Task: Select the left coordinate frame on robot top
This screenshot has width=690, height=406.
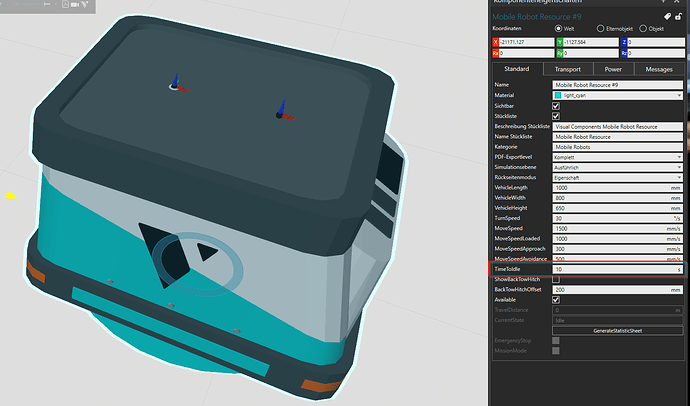Action: click(x=176, y=85)
